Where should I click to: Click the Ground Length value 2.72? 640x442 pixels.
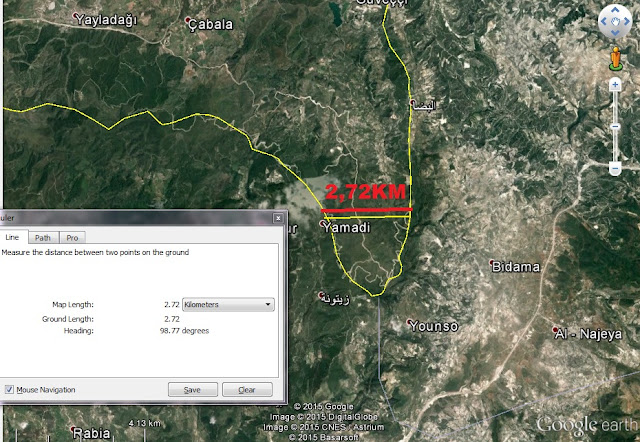coord(172,319)
